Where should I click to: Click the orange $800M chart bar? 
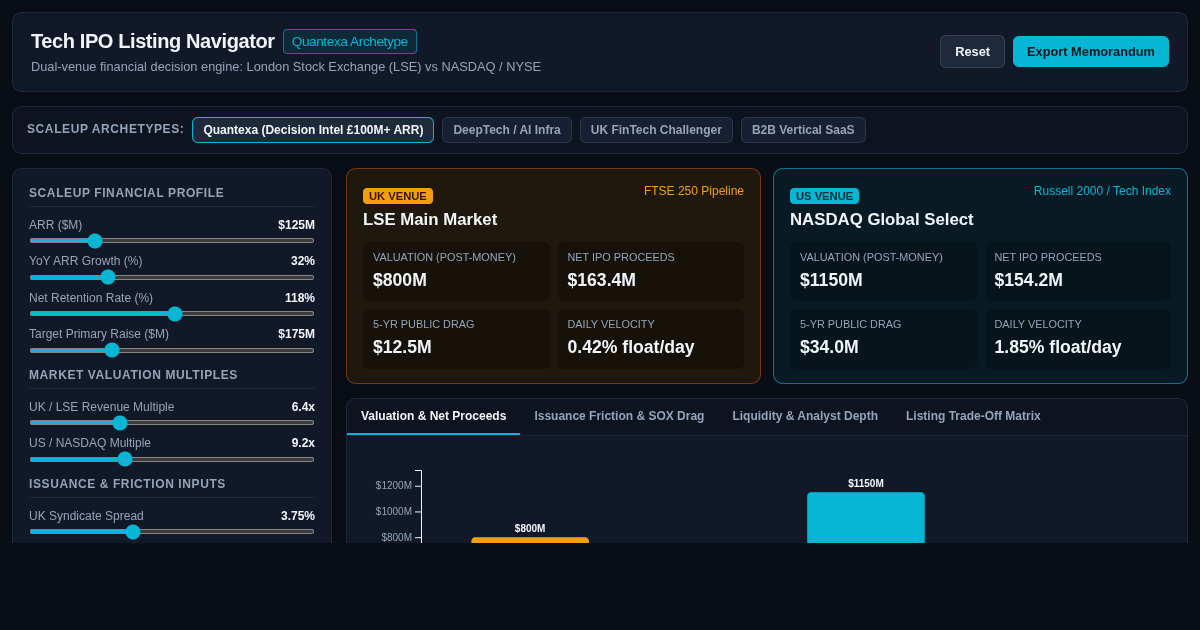530,540
